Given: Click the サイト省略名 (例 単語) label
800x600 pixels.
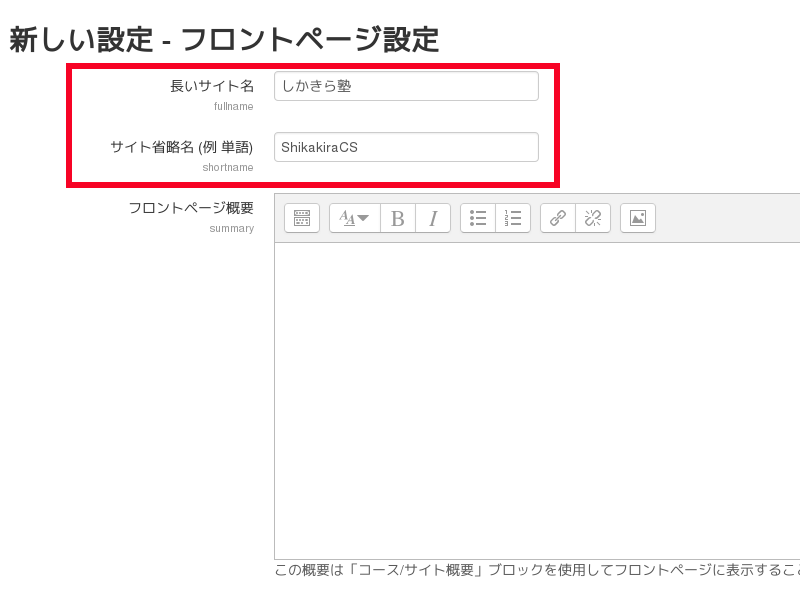Looking at the screenshot, I should [x=182, y=147].
